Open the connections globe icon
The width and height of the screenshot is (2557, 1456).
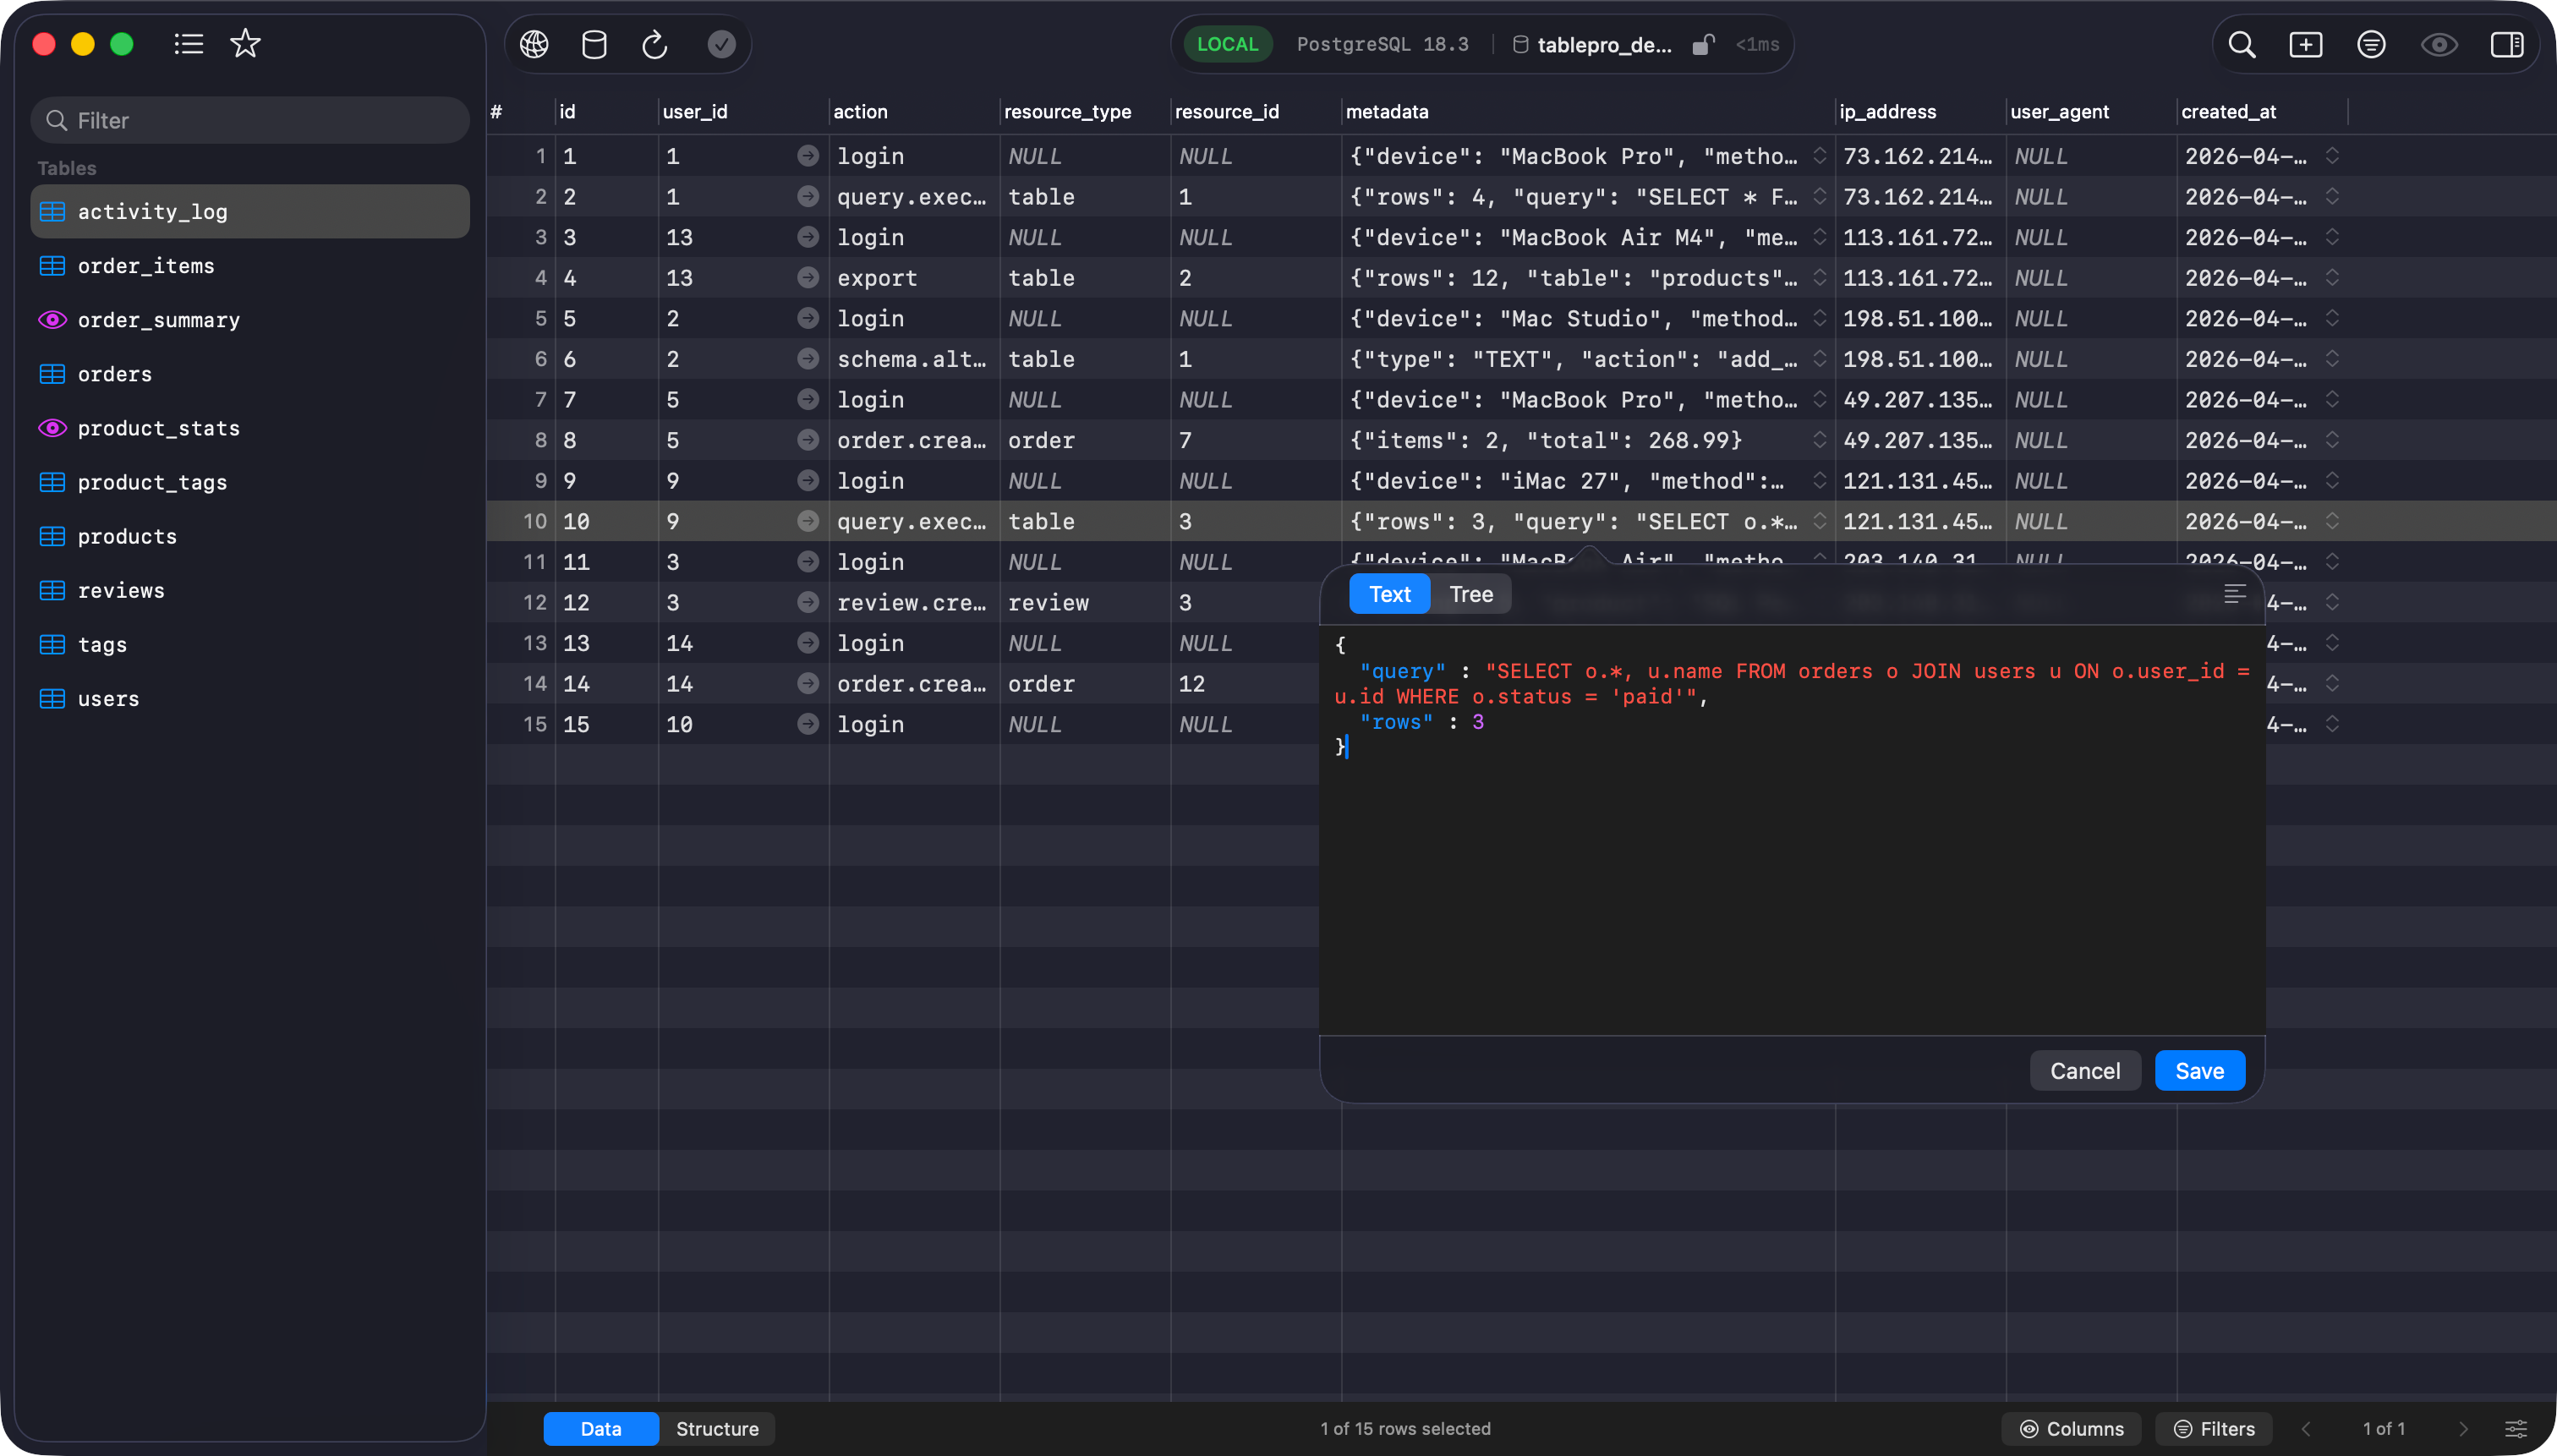click(x=534, y=44)
